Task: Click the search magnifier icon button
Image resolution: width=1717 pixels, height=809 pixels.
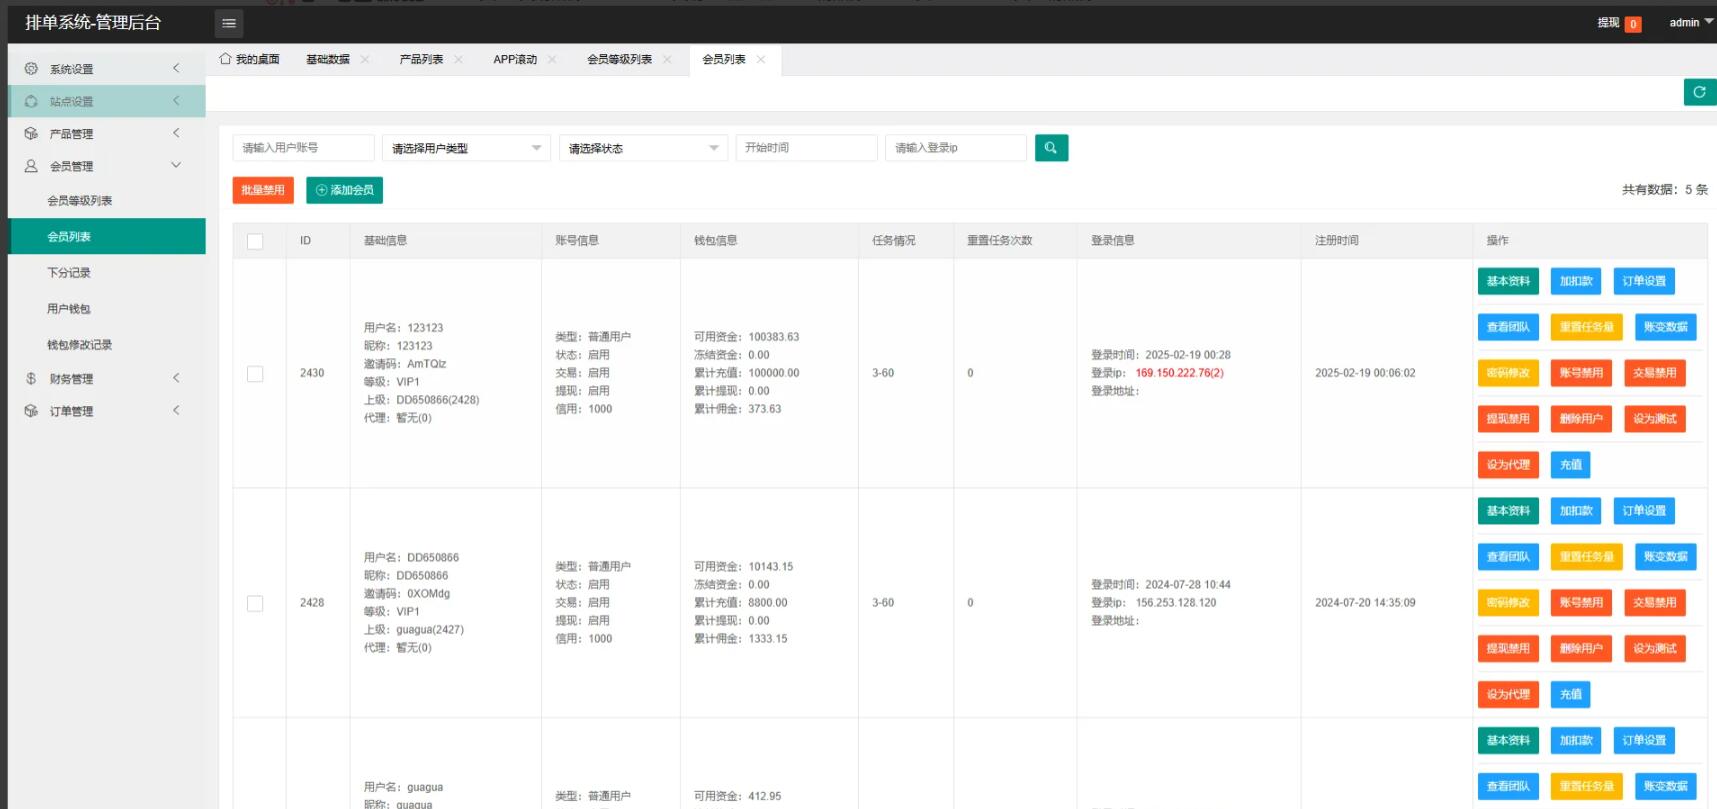Action: point(1051,148)
